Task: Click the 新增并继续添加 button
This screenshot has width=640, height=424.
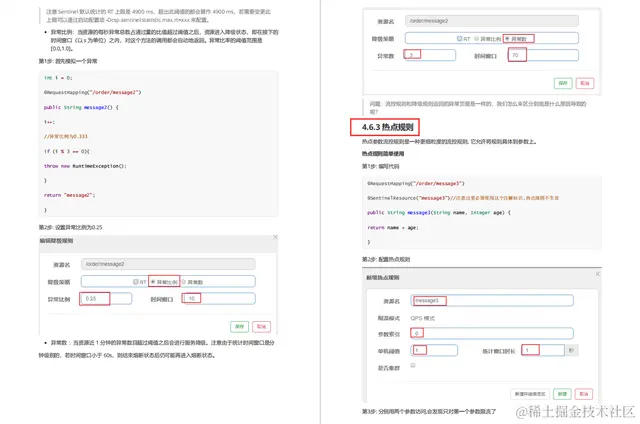Action: tap(530, 394)
